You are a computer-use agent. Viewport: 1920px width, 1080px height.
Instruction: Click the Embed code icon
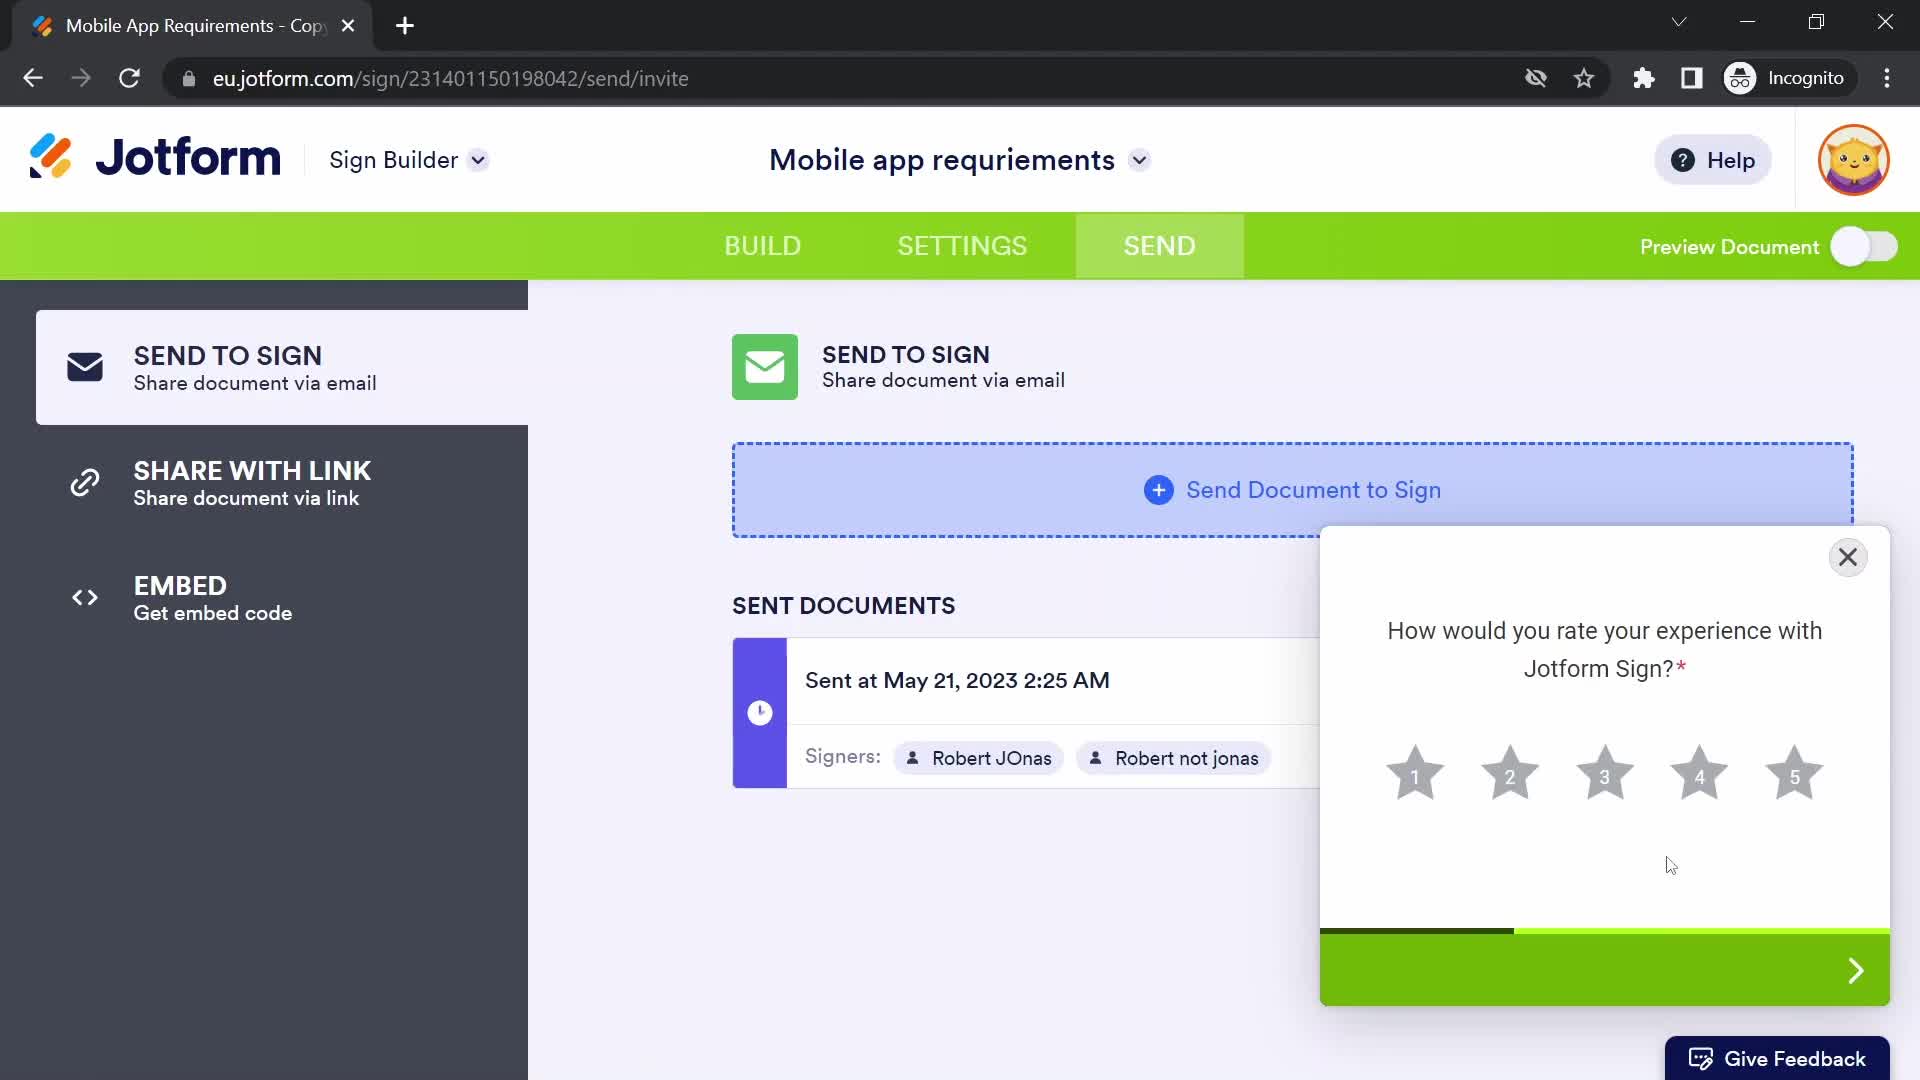click(83, 596)
